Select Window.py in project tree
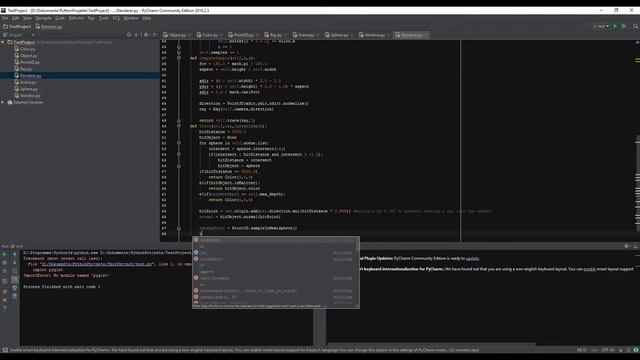640x360 pixels. coord(27,96)
